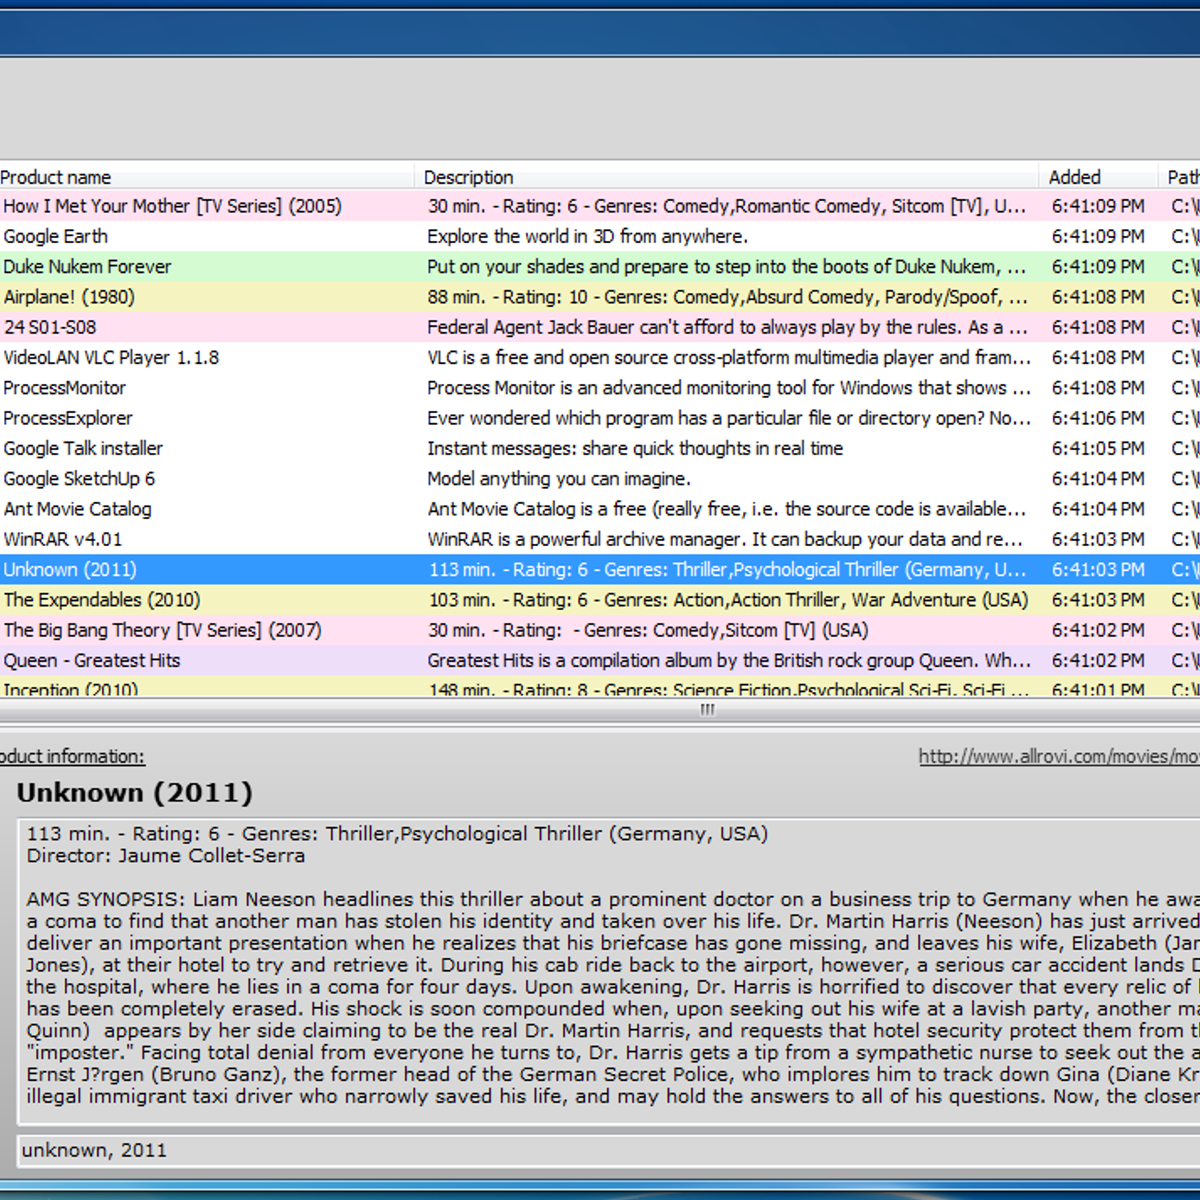The width and height of the screenshot is (1200, 1200).
Task: Click 'Greatest Hits is a compilation album' description
Action: click(729, 660)
